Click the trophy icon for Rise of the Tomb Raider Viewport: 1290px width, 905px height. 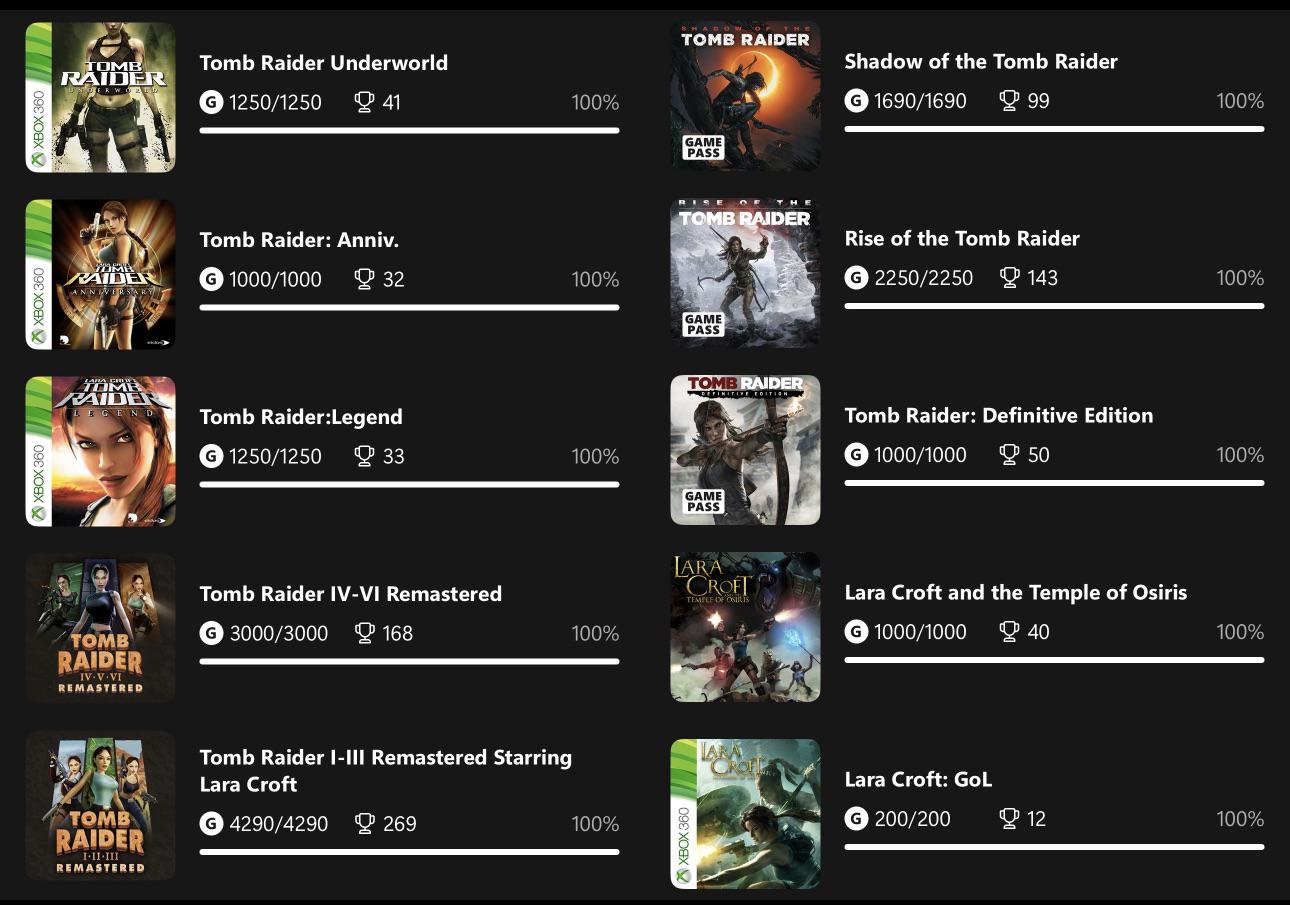click(x=1010, y=278)
